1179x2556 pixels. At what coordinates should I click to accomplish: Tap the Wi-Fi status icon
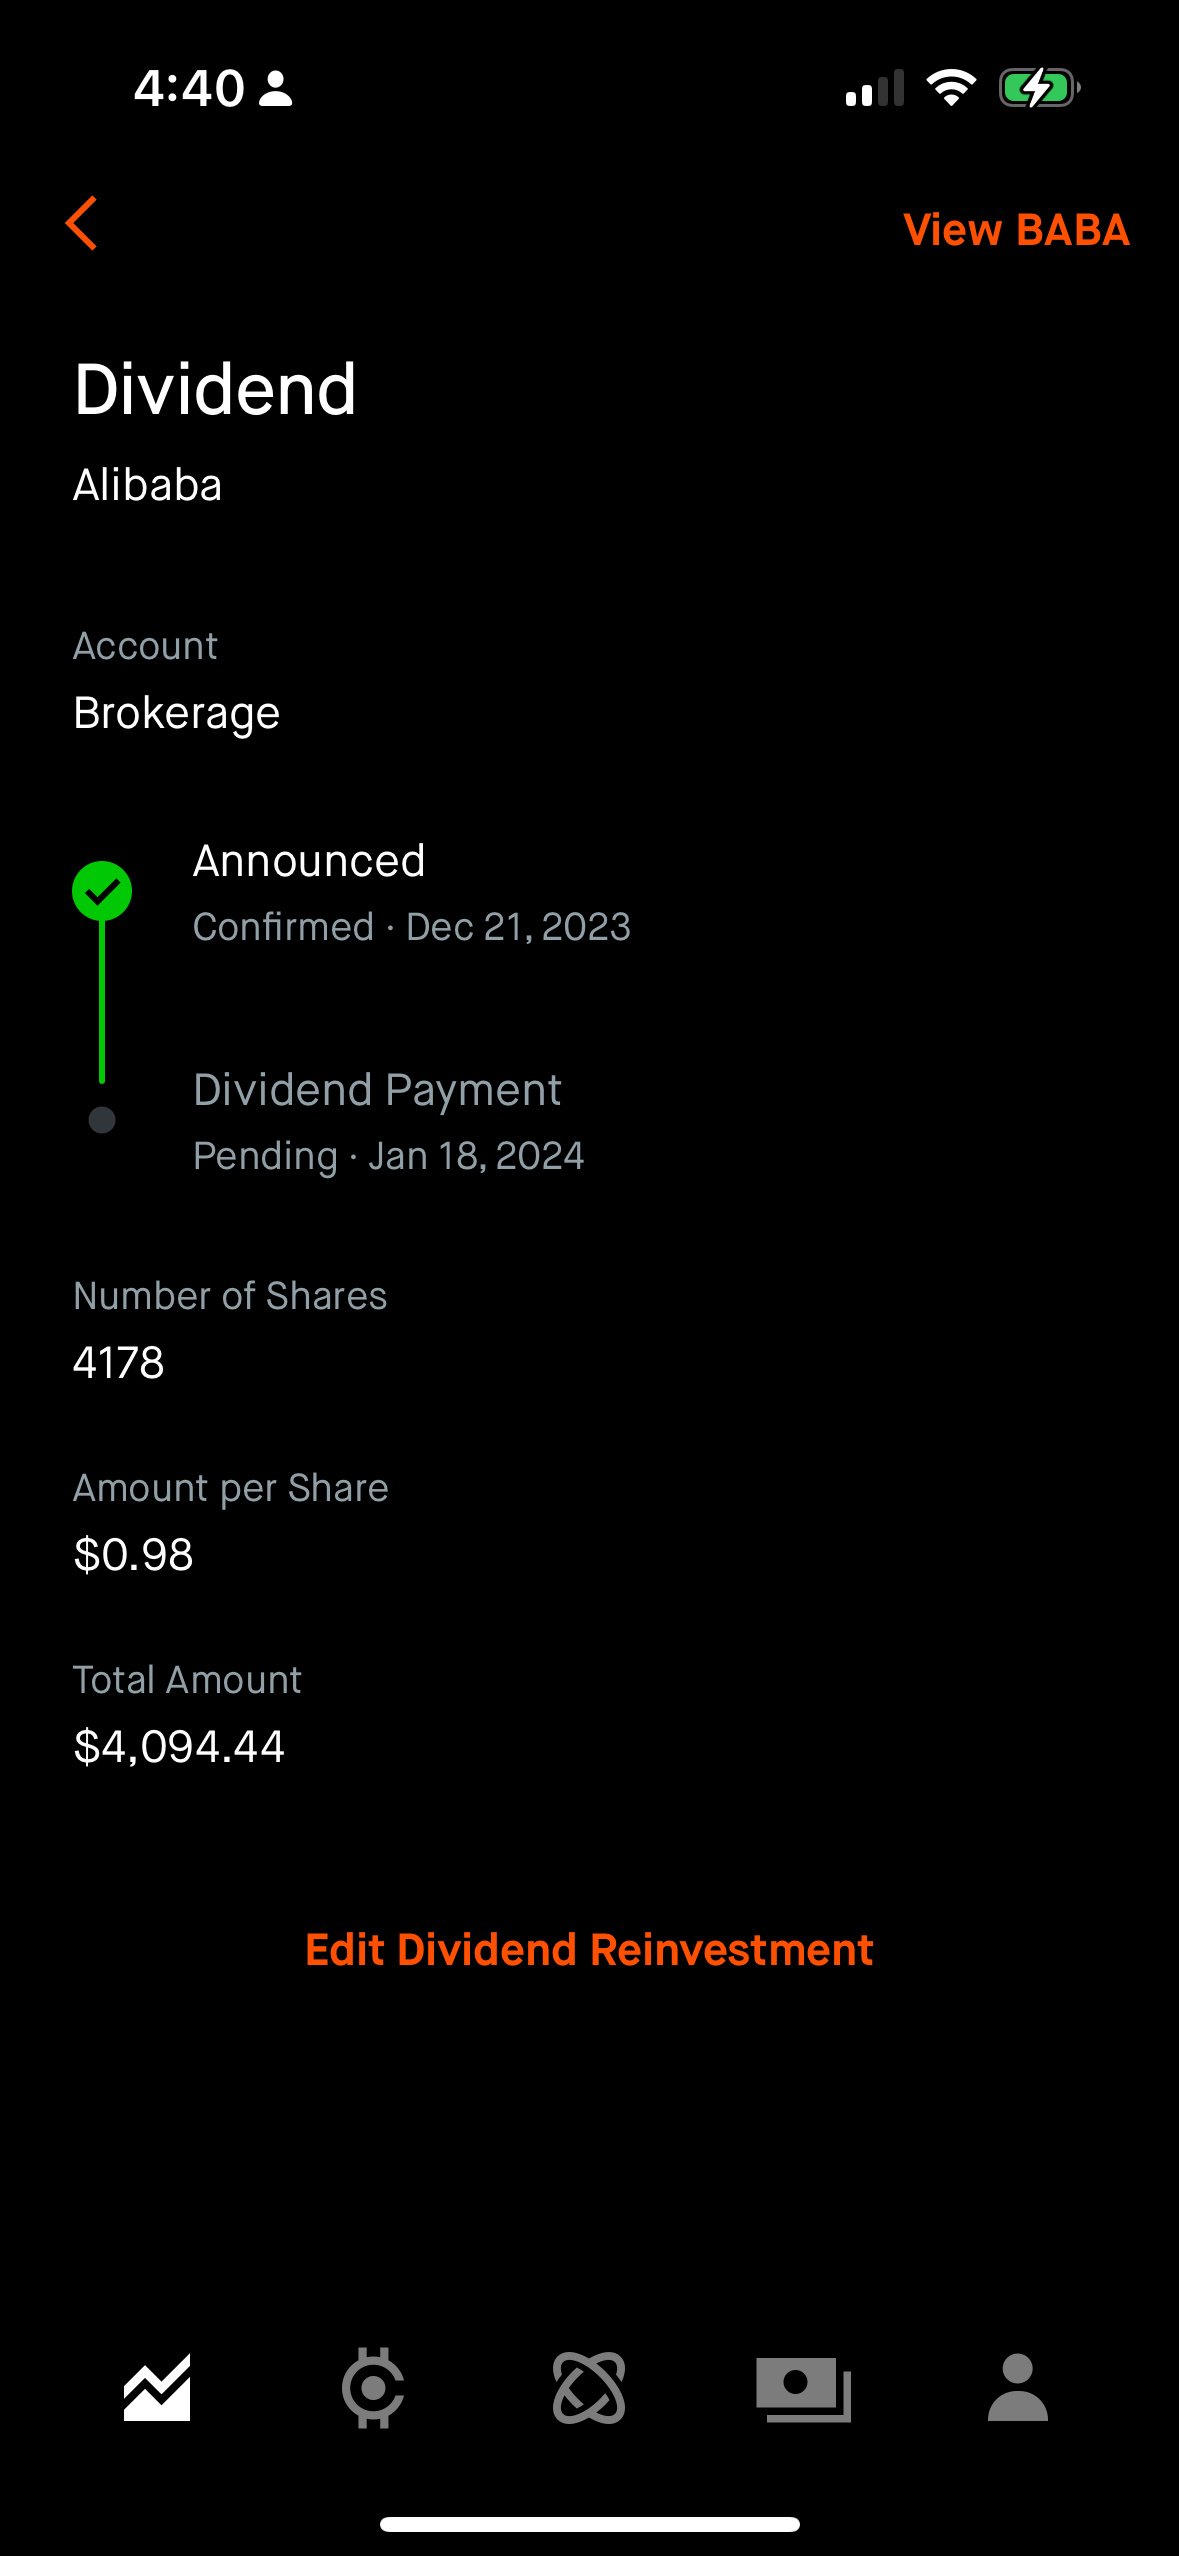click(951, 88)
